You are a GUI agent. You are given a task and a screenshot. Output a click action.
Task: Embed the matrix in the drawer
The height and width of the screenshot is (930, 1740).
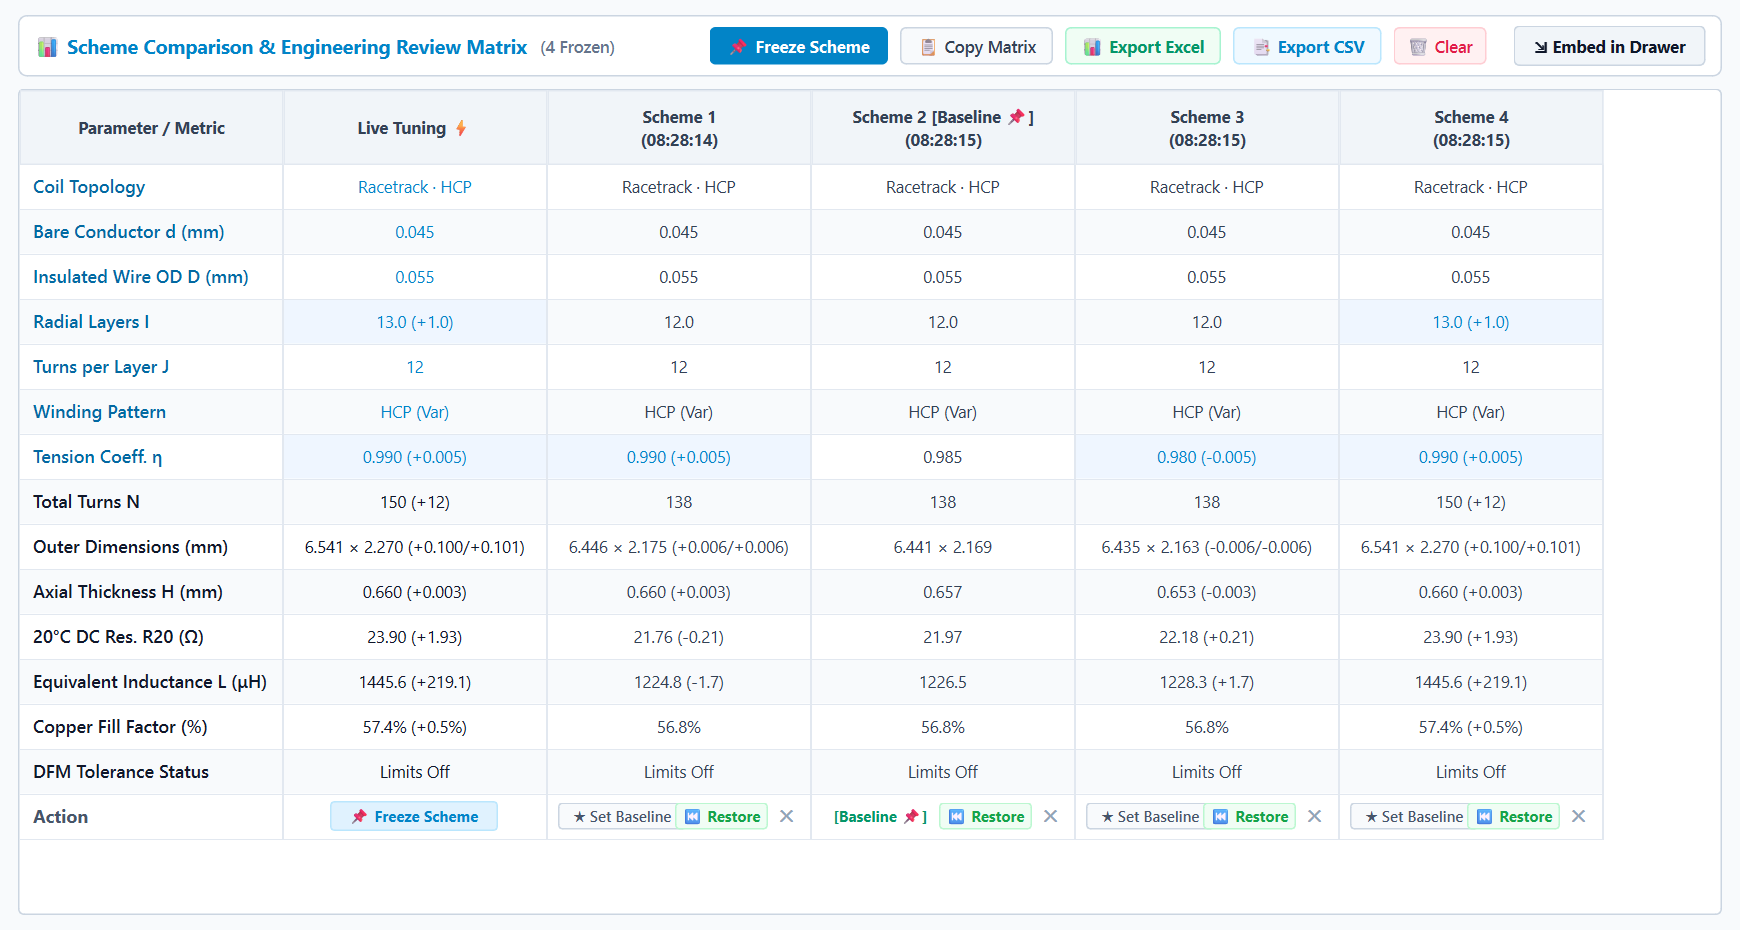pyautogui.click(x=1609, y=46)
